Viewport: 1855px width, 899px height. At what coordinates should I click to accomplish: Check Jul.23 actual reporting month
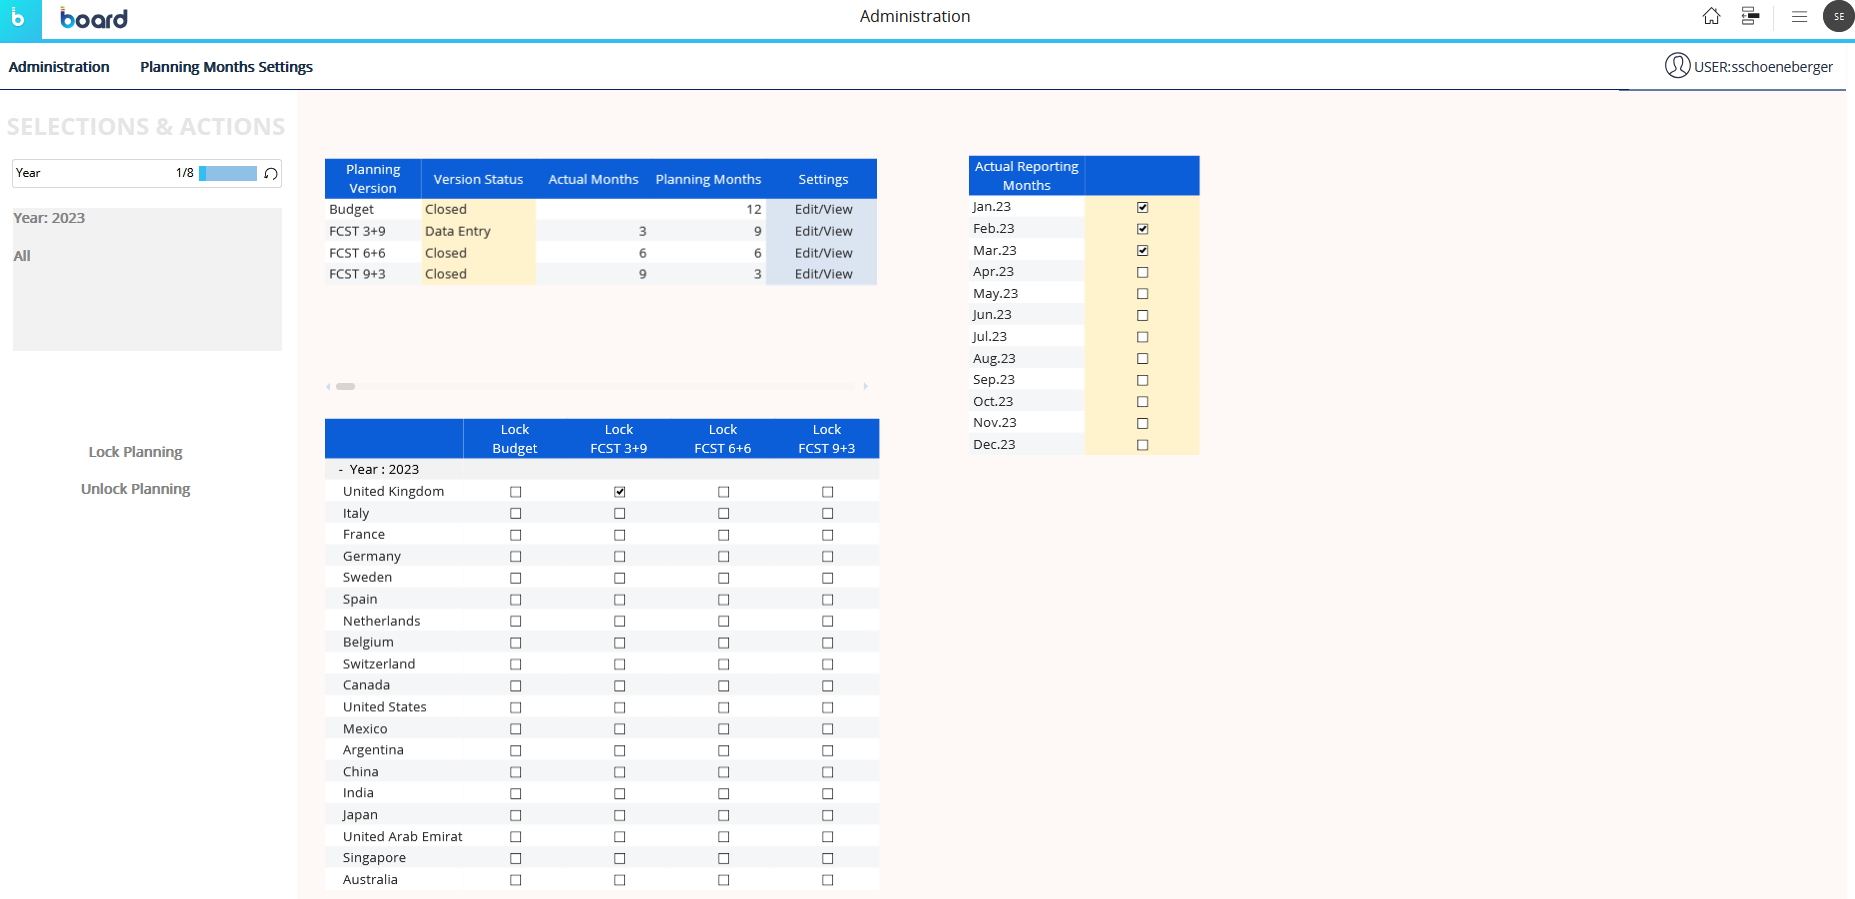coord(1142,337)
